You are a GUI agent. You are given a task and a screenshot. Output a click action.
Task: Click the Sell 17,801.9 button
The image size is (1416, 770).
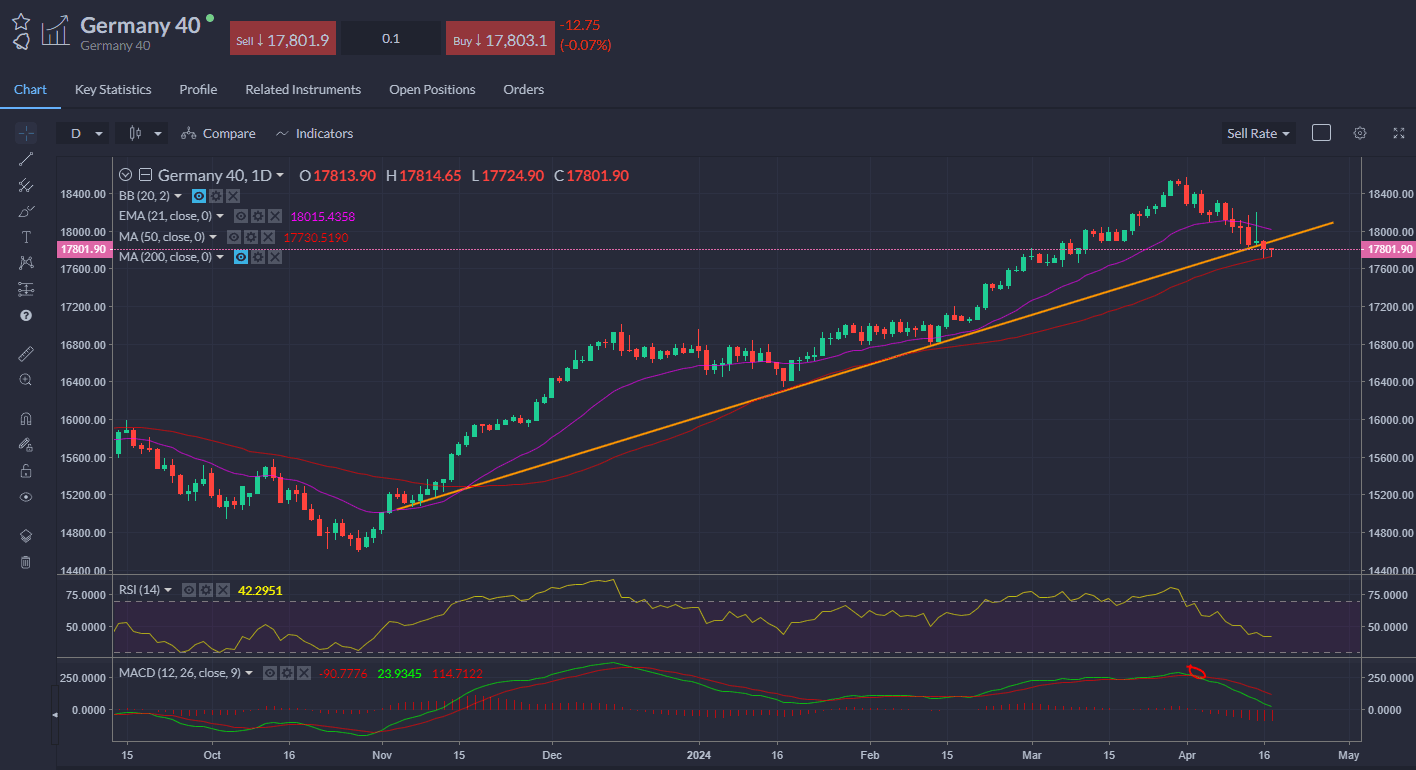click(x=283, y=39)
